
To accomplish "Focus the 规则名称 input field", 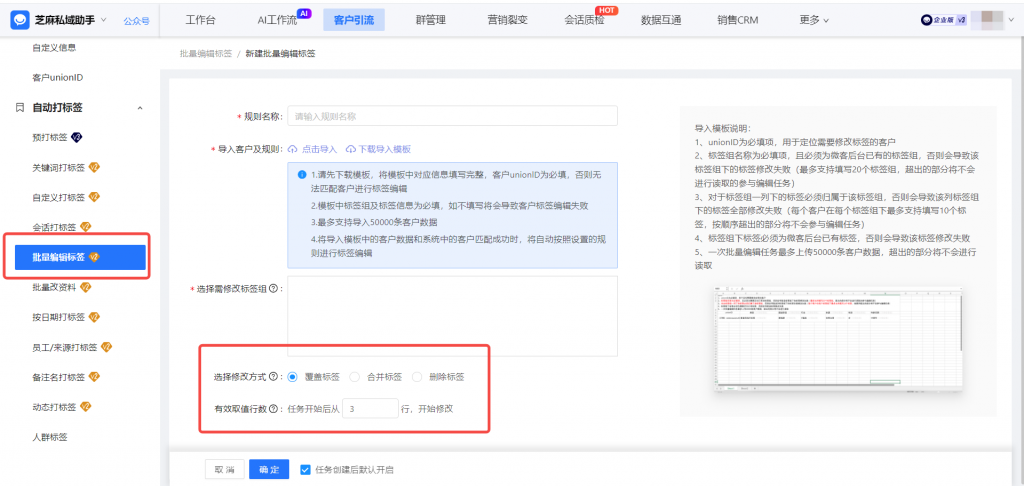I will [x=452, y=116].
